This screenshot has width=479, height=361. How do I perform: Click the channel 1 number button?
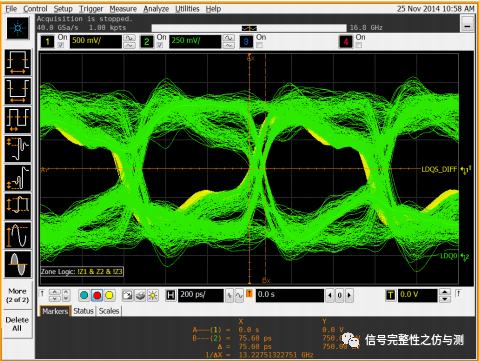[x=47, y=42]
